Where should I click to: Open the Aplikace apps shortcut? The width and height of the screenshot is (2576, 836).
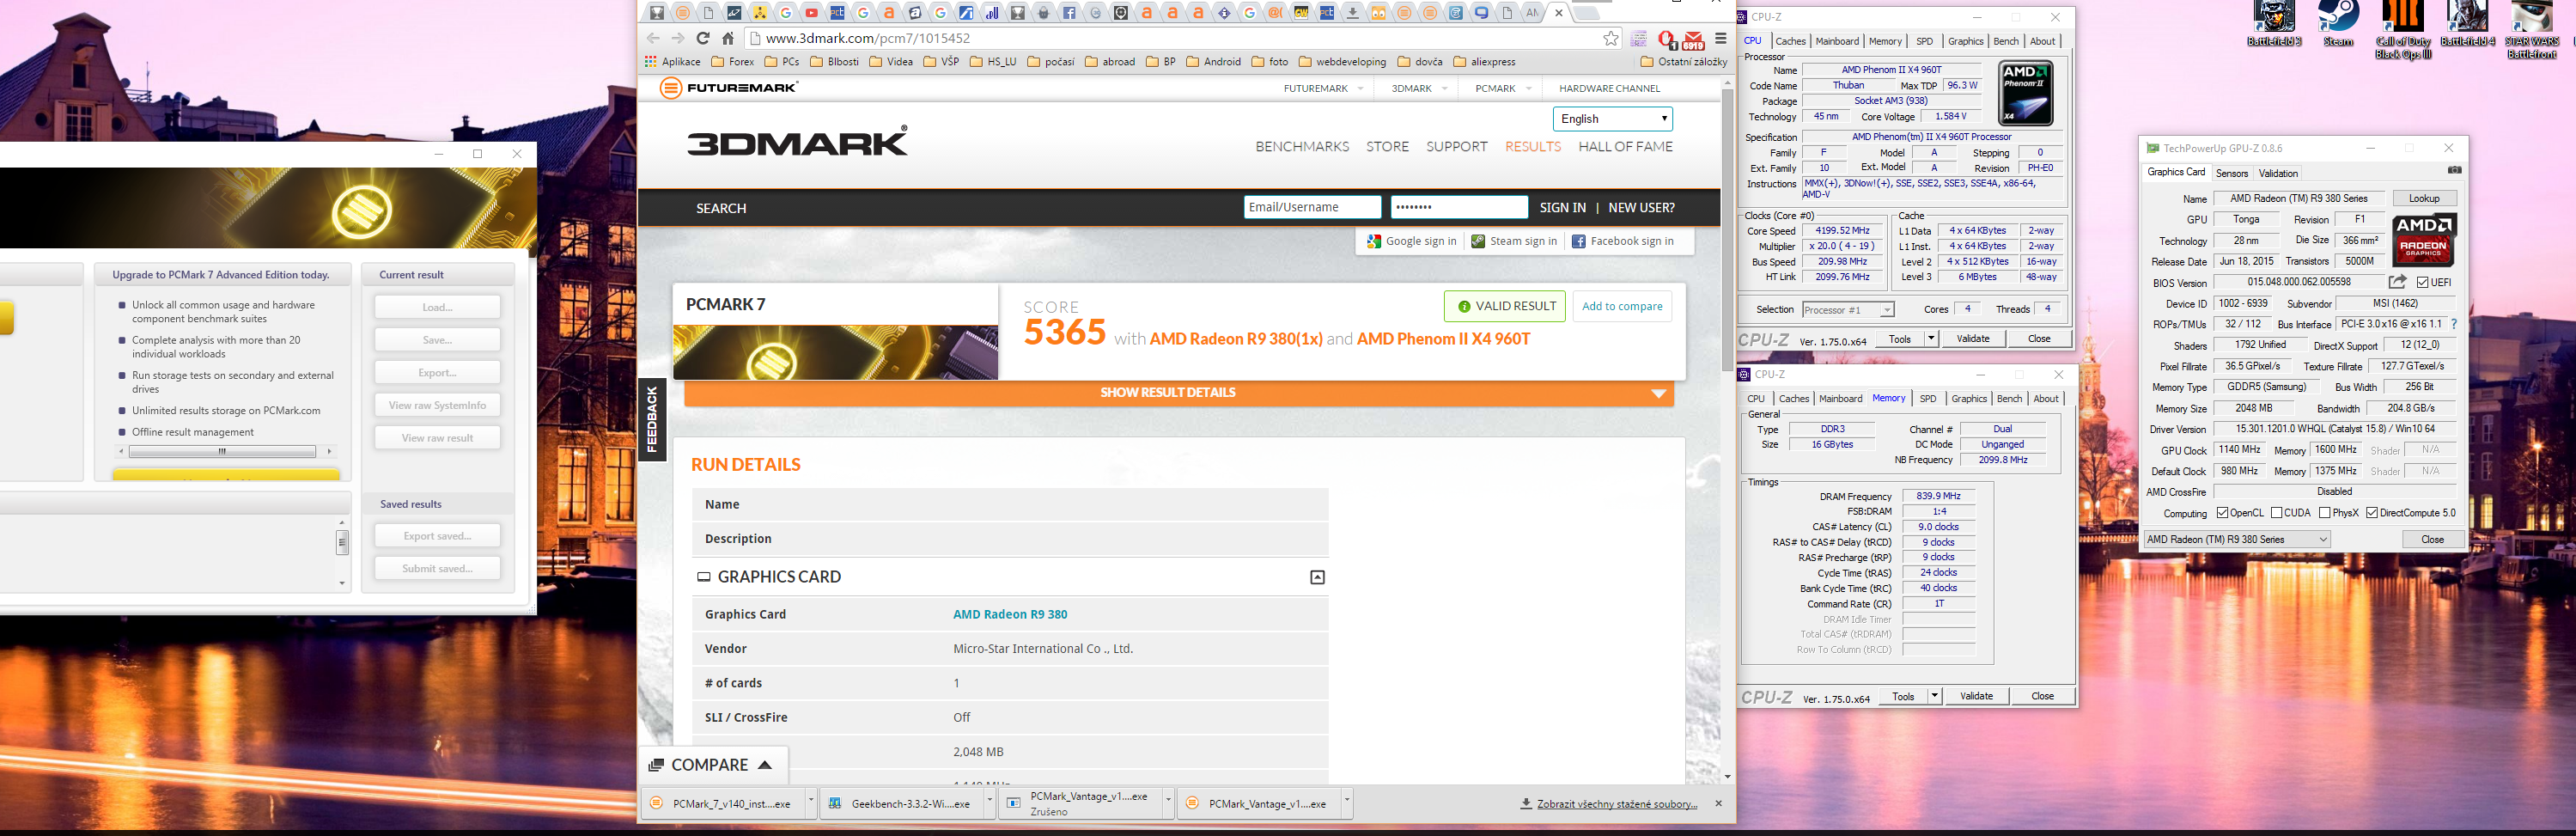click(x=672, y=62)
